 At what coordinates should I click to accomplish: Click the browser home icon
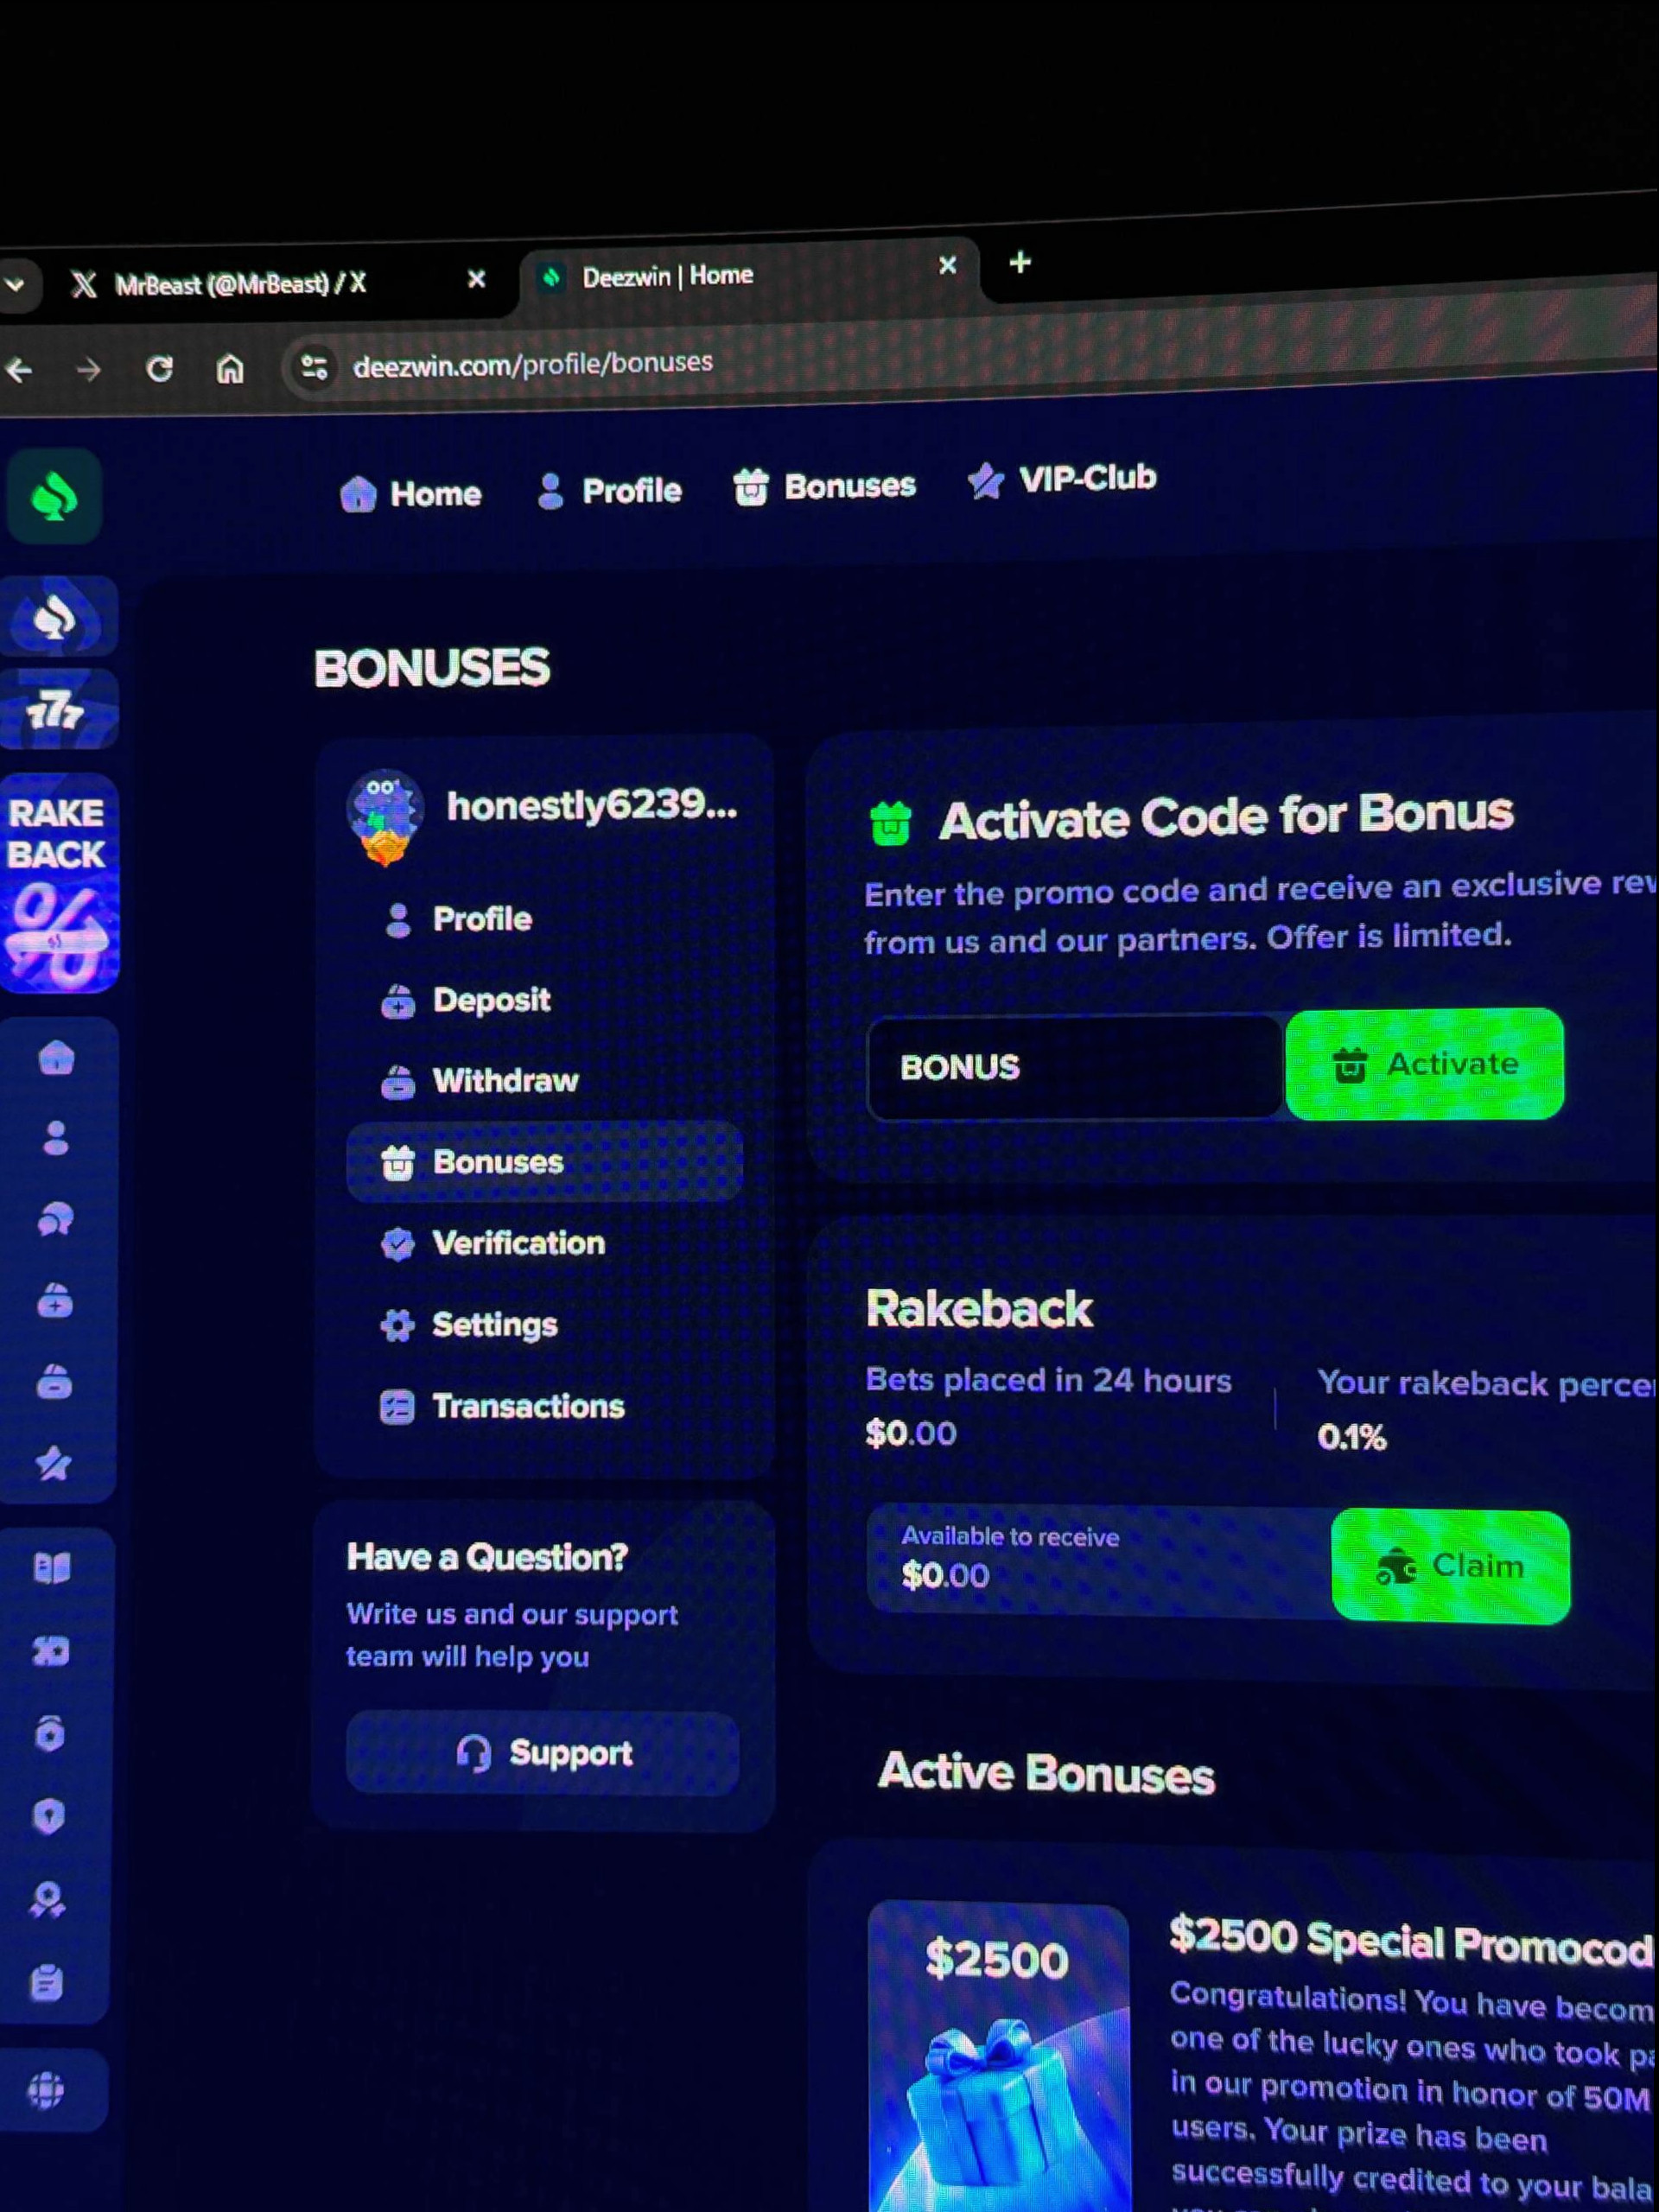[230, 369]
